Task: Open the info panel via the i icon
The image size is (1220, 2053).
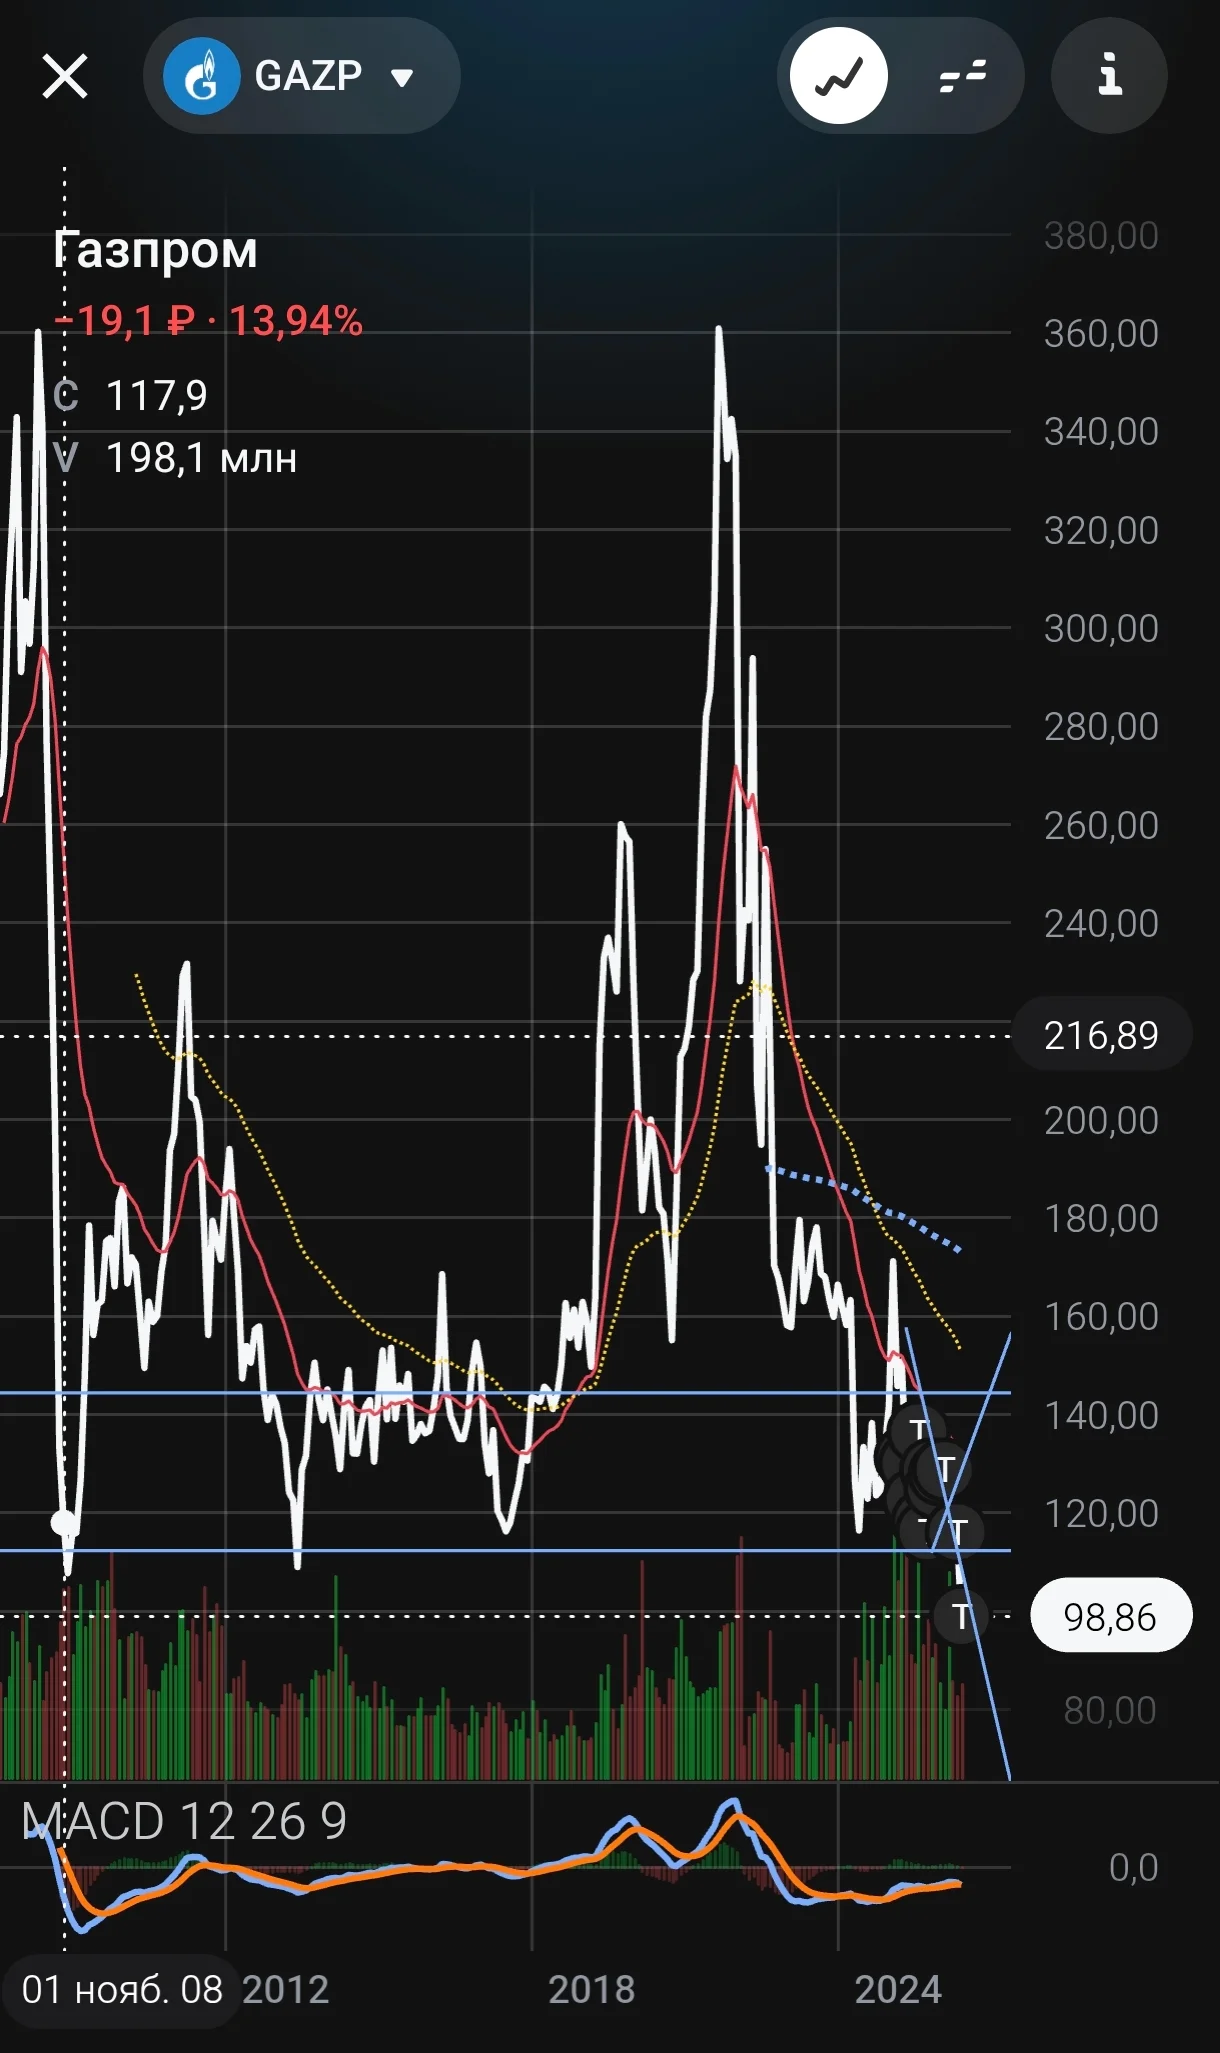Action: point(1109,76)
